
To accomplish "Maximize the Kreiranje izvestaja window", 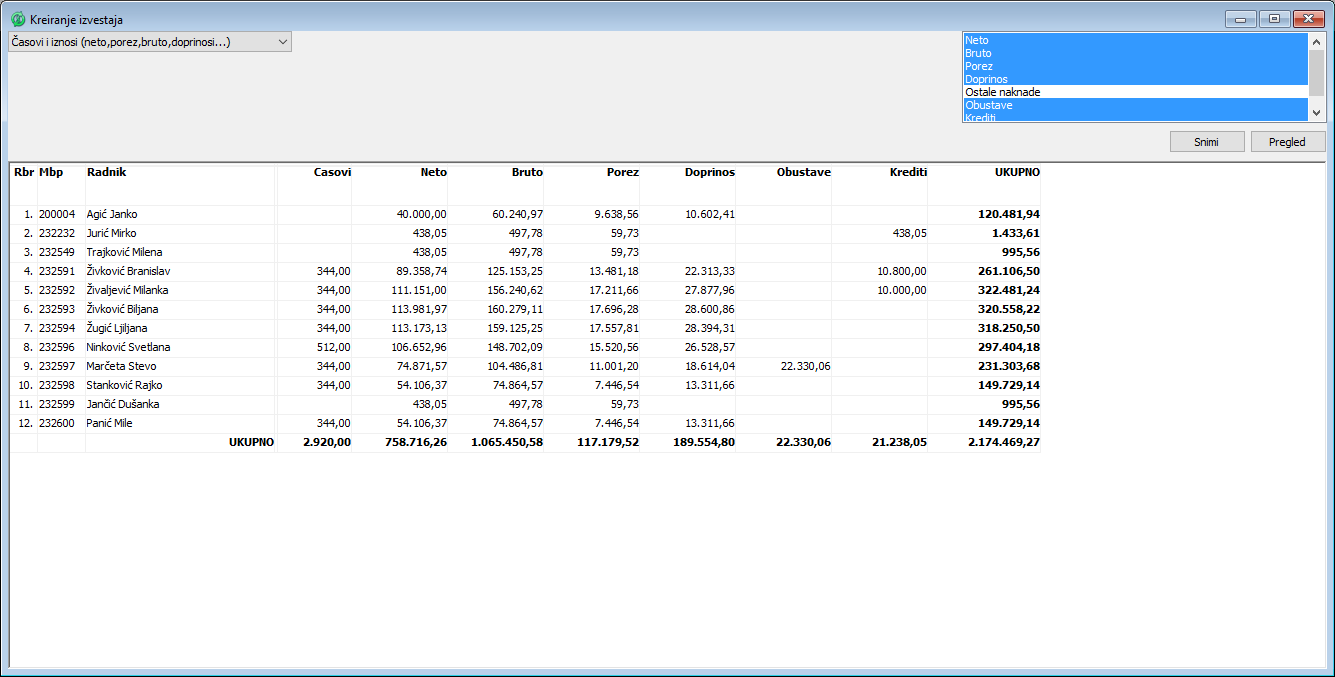I will 1274,19.
